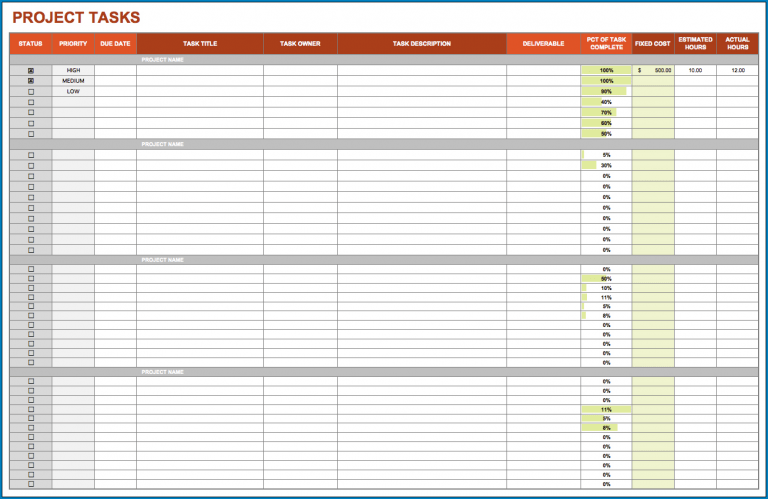Select the 90% completion progress cell
768x499 pixels.
pos(606,92)
